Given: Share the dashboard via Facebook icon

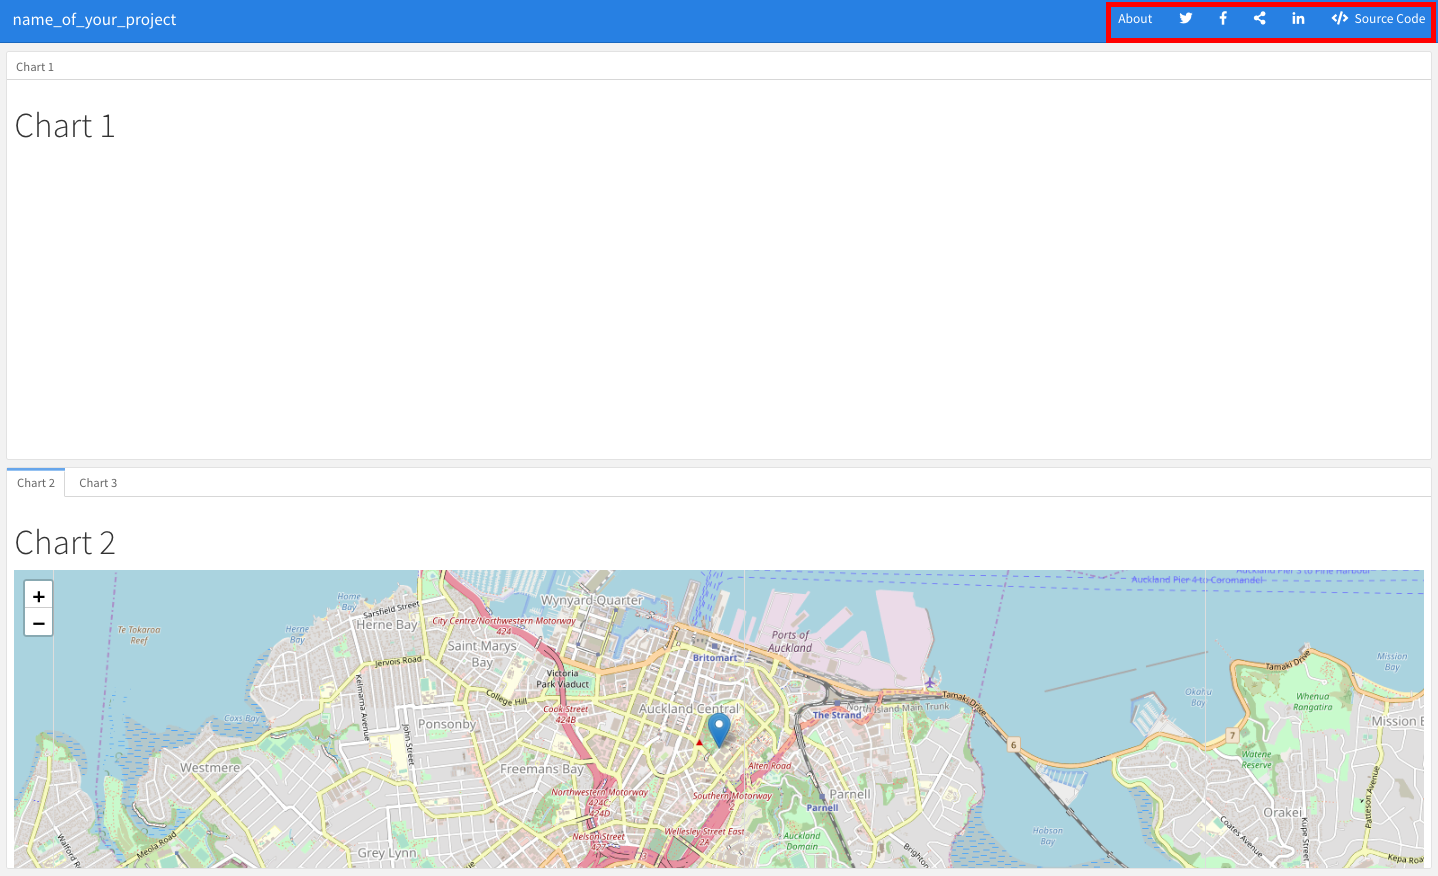Looking at the screenshot, I should pos(1223,19).
